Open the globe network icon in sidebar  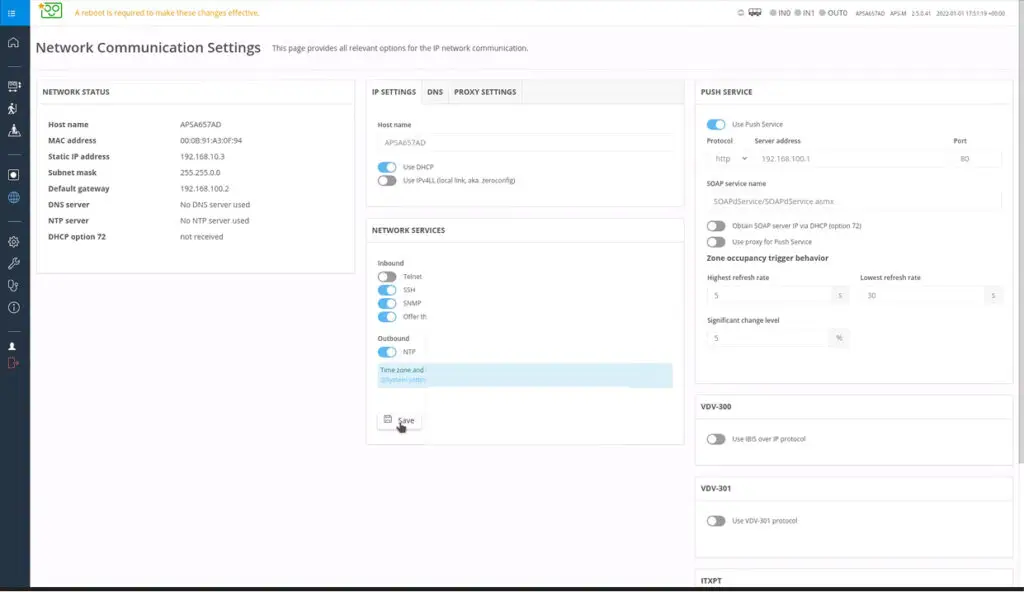point(13,198)
